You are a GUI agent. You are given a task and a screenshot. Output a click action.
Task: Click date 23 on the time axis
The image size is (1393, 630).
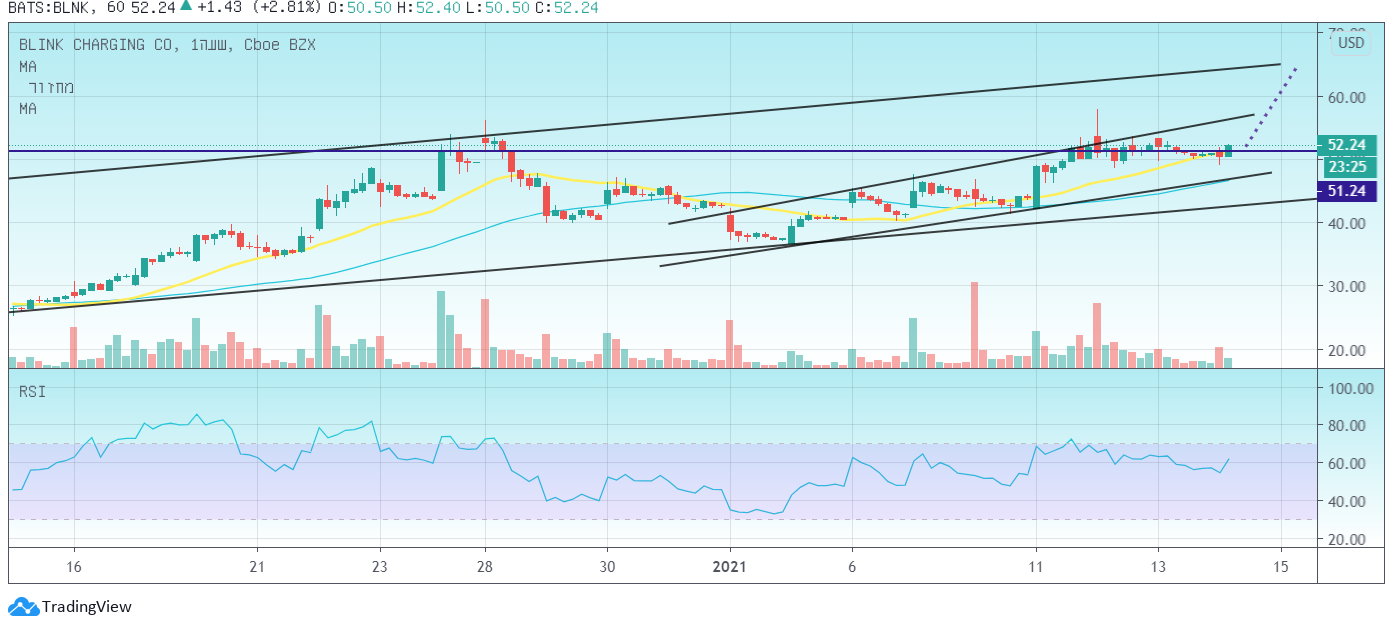click(380, 566)
